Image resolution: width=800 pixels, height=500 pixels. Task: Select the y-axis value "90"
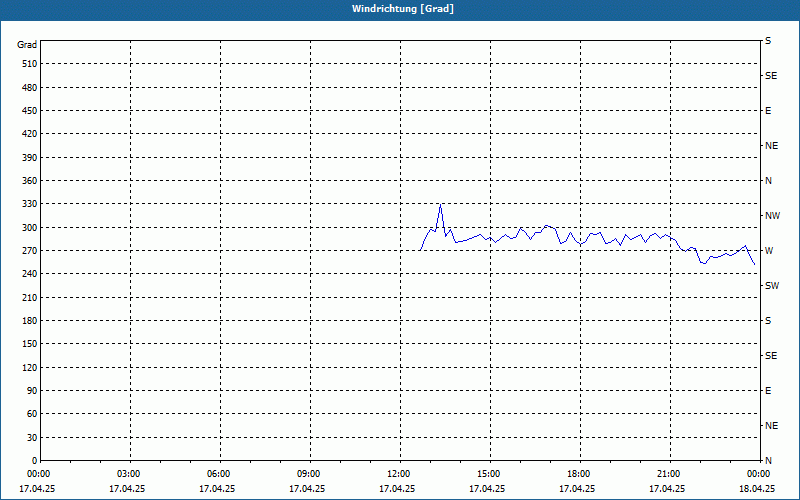coord(32,391)
